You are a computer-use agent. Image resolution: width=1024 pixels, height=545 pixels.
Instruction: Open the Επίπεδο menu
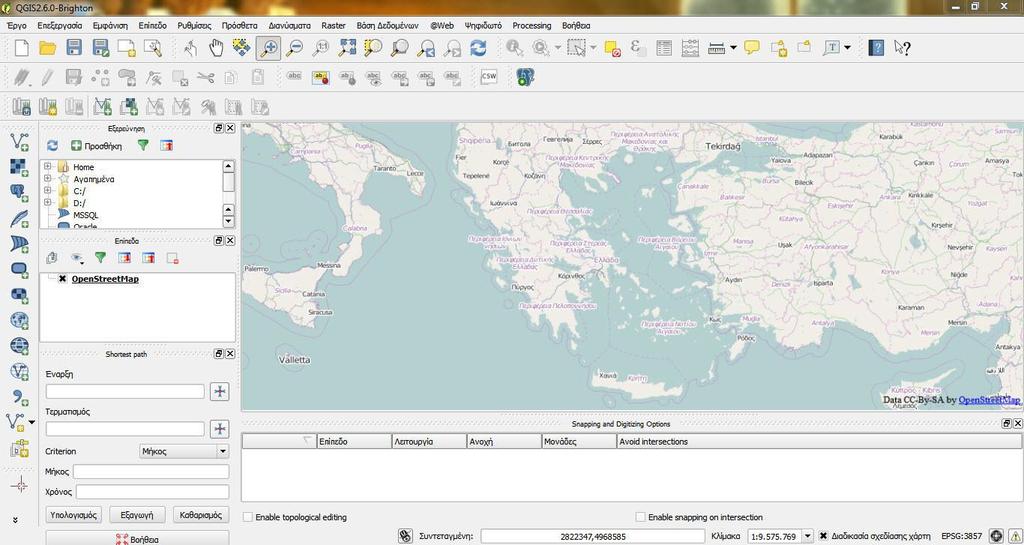pos(152,25)
